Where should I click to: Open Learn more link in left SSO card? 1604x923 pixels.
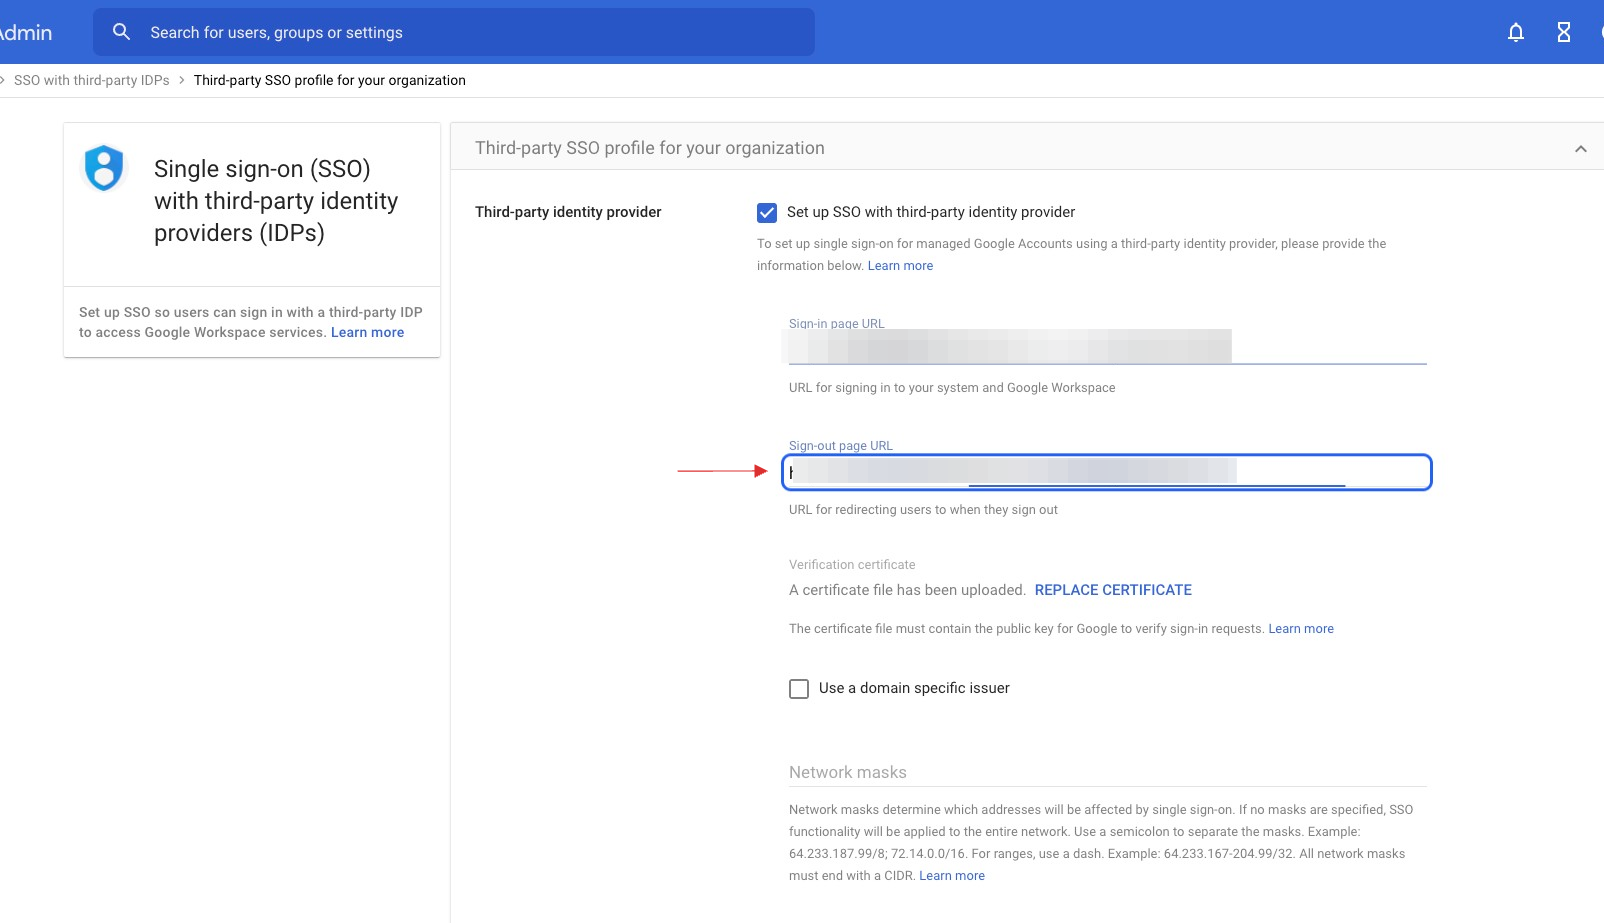point(368,332)
